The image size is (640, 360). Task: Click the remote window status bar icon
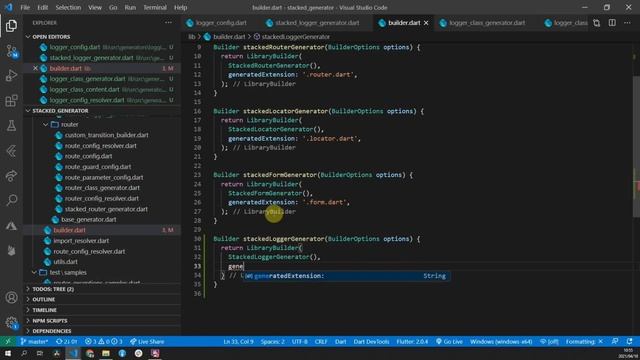[x=8, y=341]
